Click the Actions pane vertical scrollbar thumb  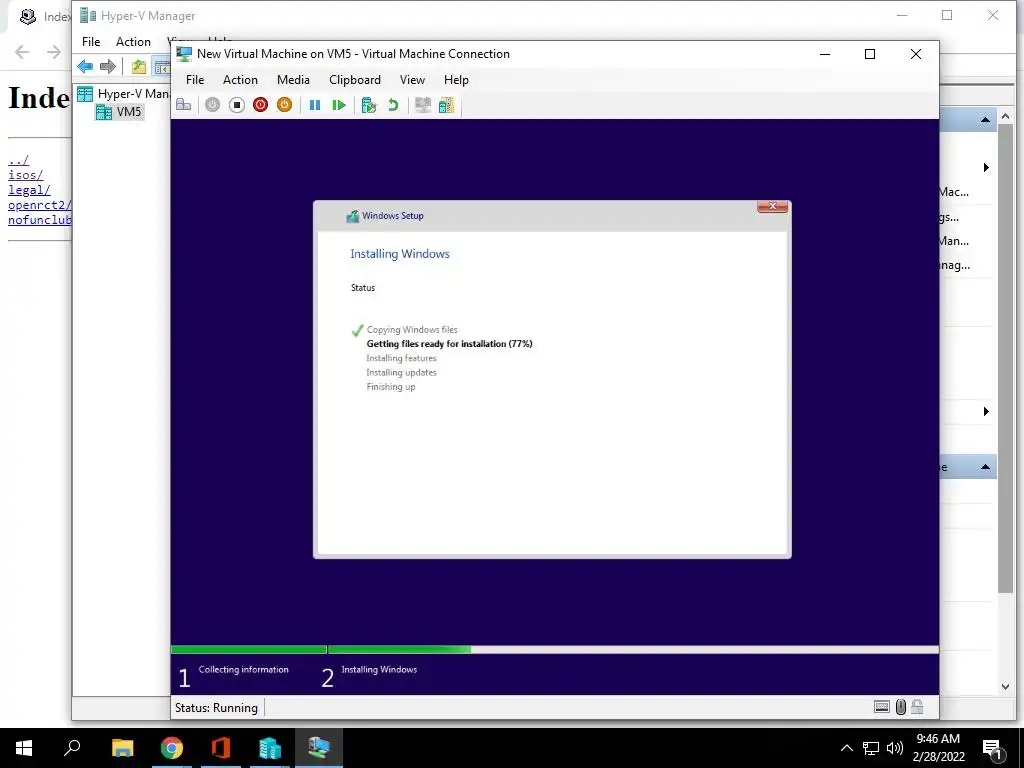click(1006, 358)
